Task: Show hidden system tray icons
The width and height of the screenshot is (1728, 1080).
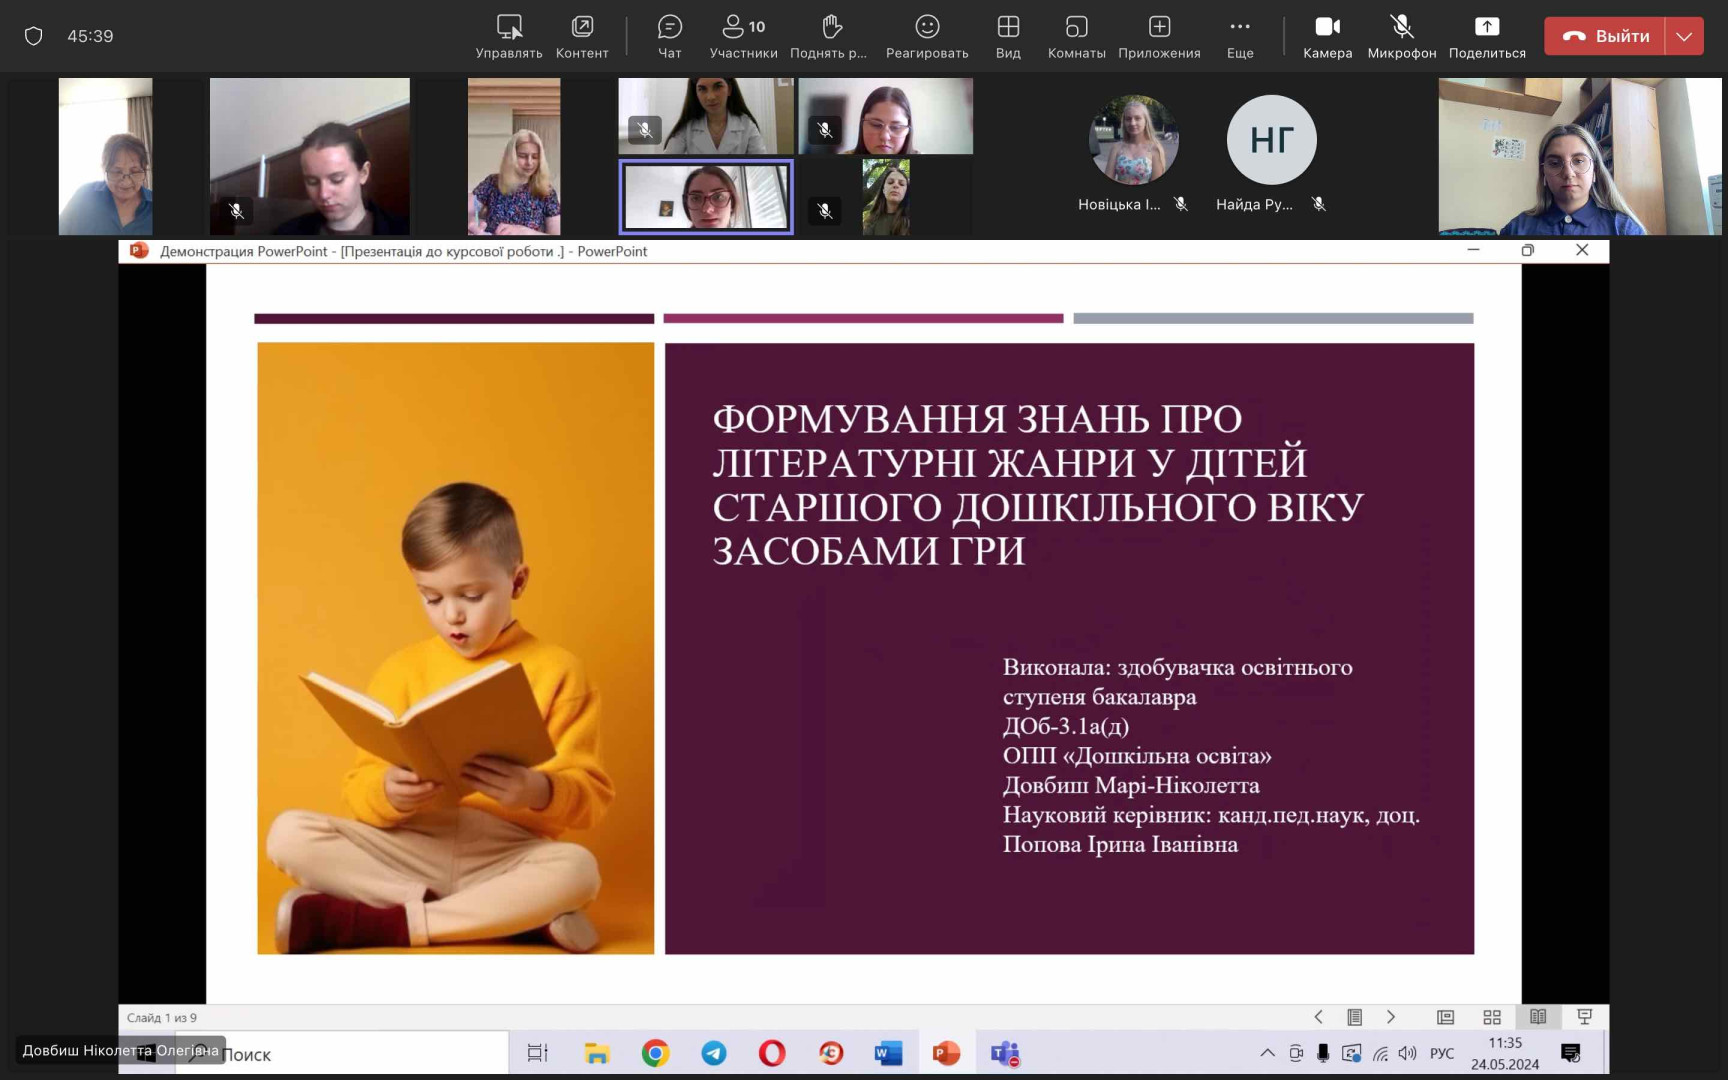Action: tap(1267, 1053)
